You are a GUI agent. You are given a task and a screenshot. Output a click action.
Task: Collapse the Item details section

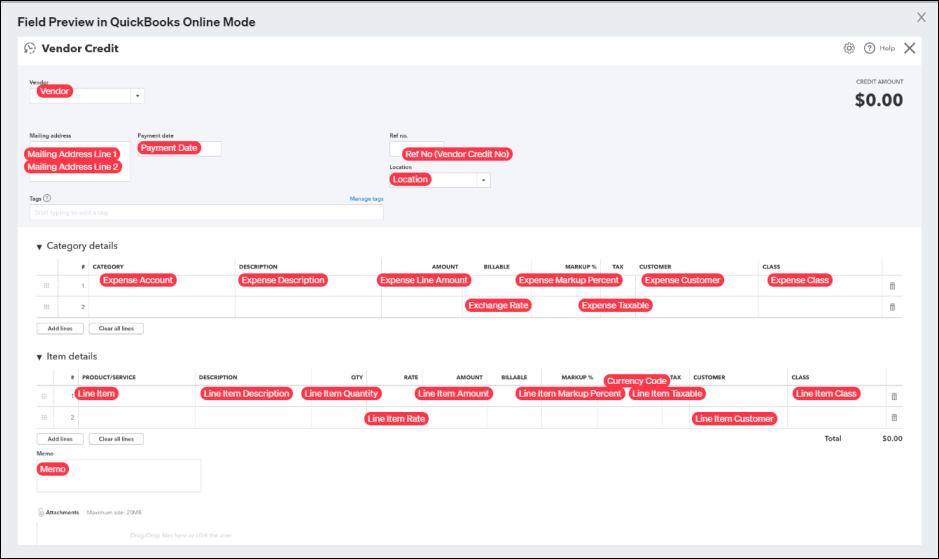(x=40, y=357)
